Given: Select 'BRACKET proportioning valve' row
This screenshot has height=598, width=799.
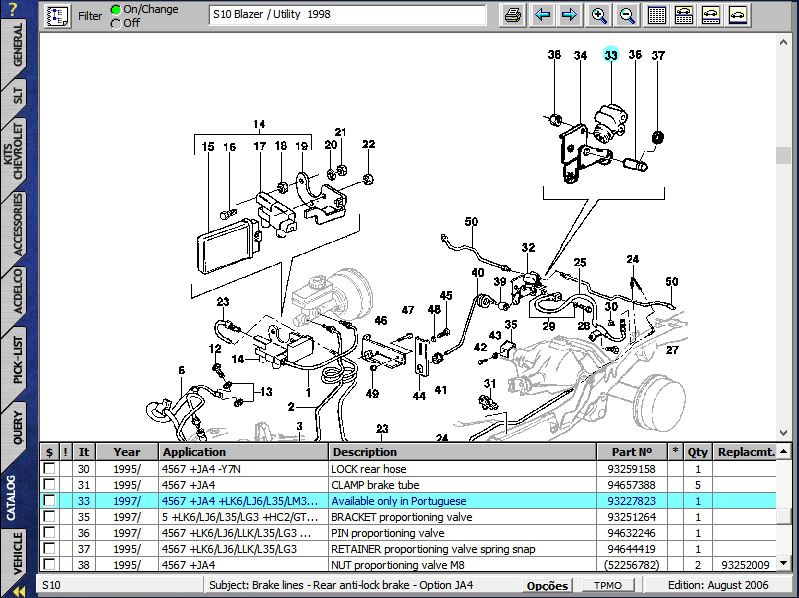Looking at the screenshot, I should coord(408,517).
